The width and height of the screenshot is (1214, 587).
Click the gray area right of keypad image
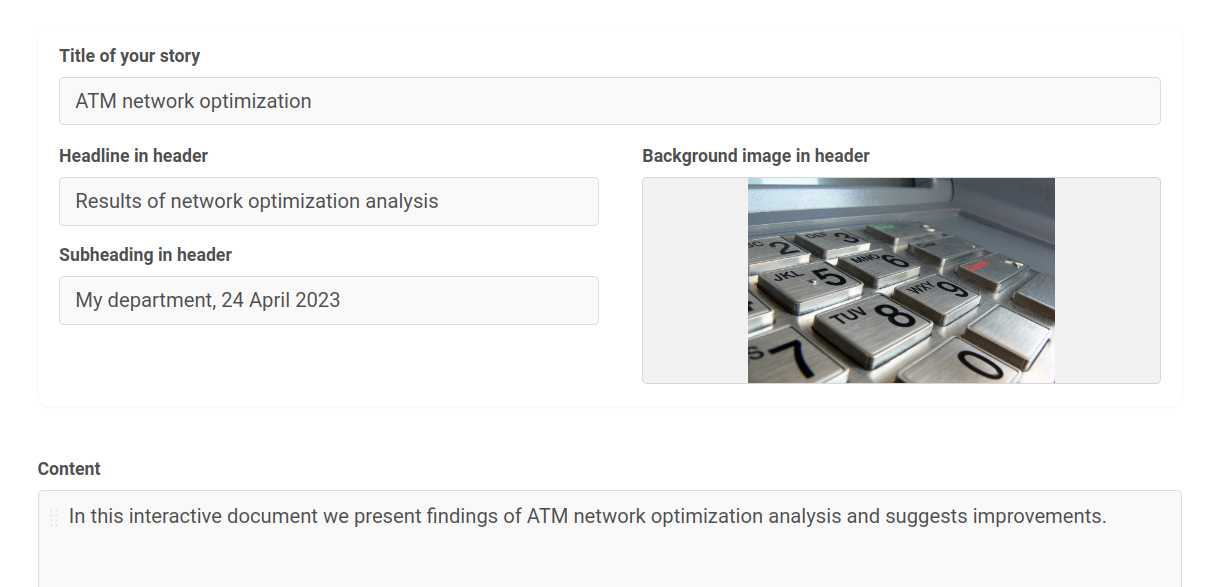1107,280
